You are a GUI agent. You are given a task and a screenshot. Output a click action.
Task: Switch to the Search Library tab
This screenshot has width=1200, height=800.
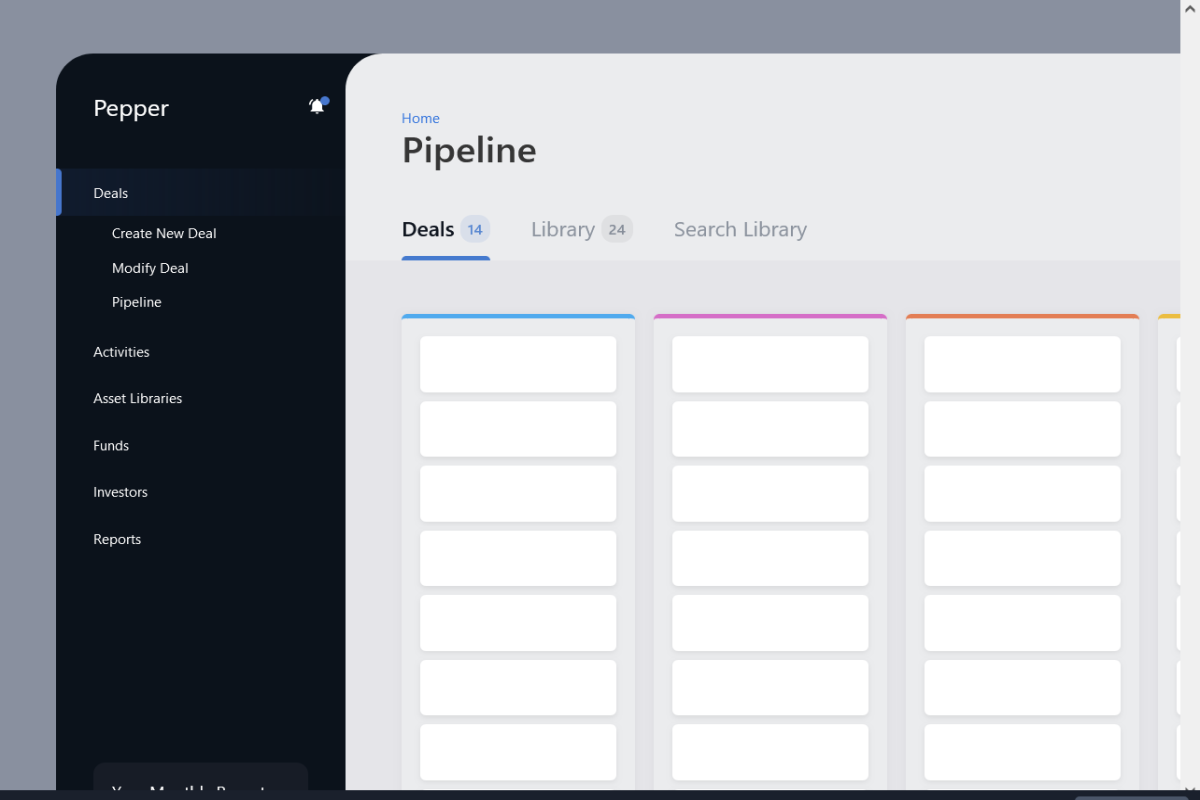point(740,230)
